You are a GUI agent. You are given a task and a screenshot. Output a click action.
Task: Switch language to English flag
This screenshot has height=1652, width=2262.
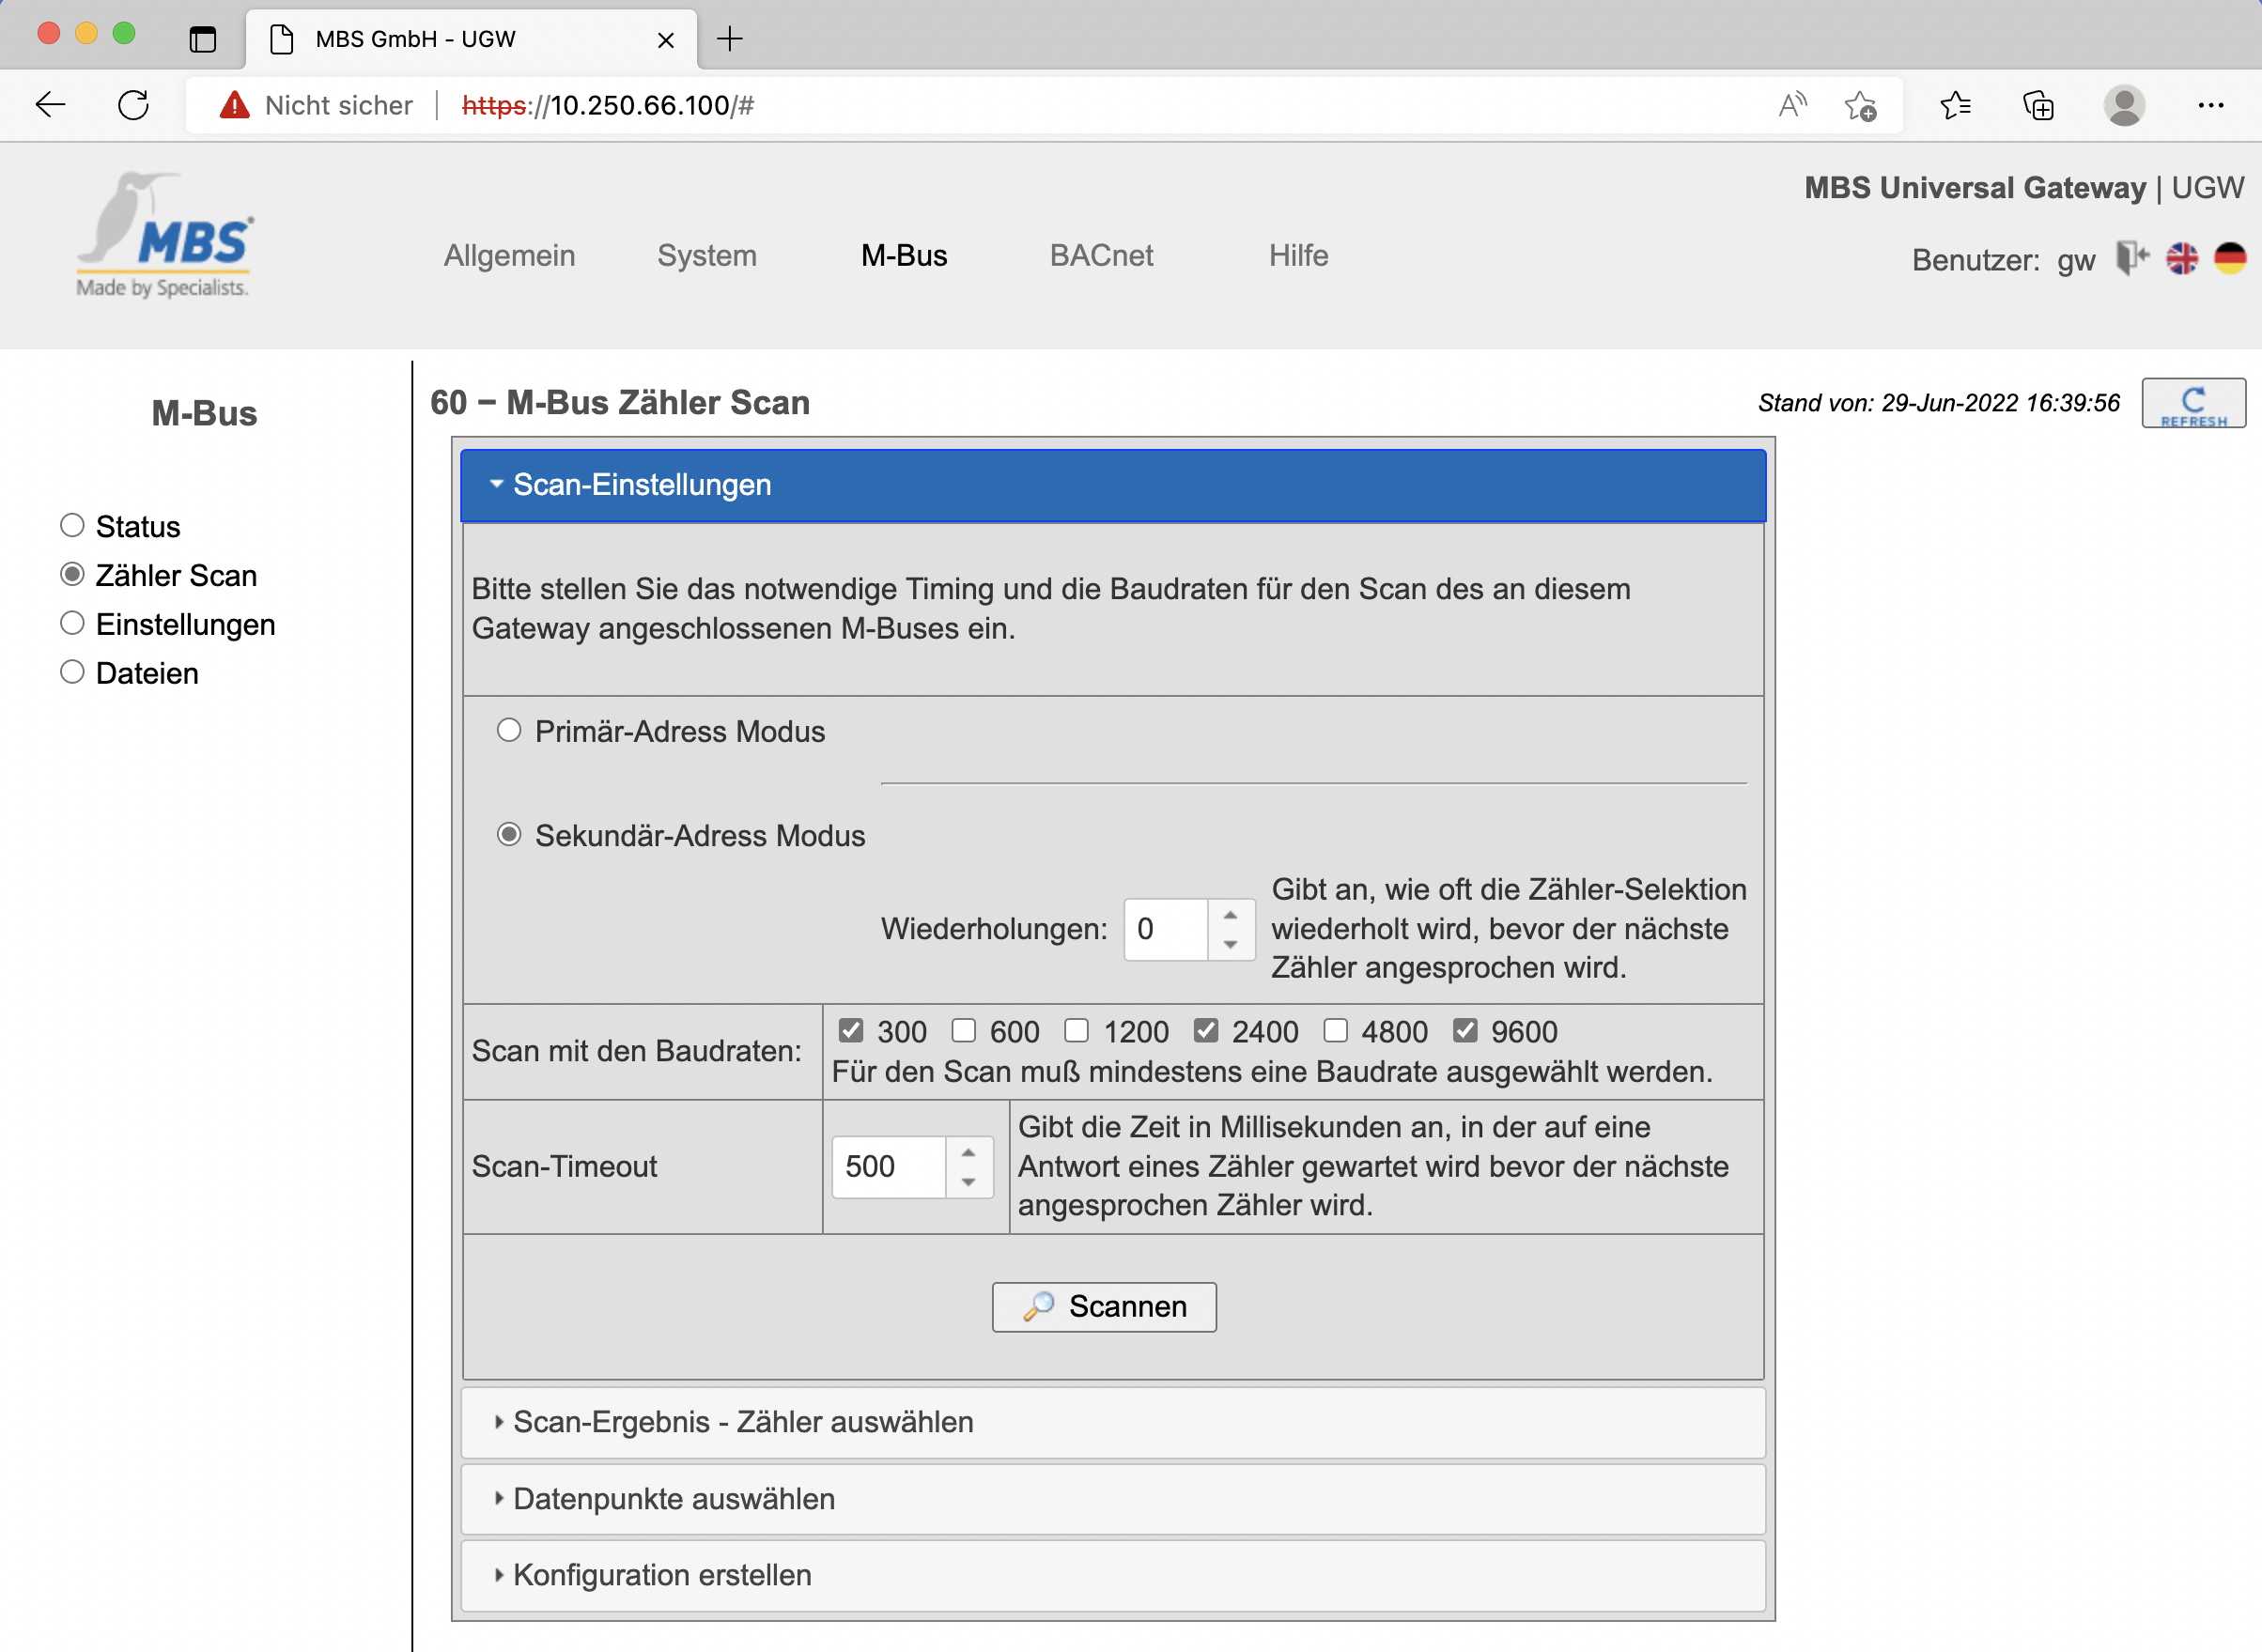point(2181,258)
